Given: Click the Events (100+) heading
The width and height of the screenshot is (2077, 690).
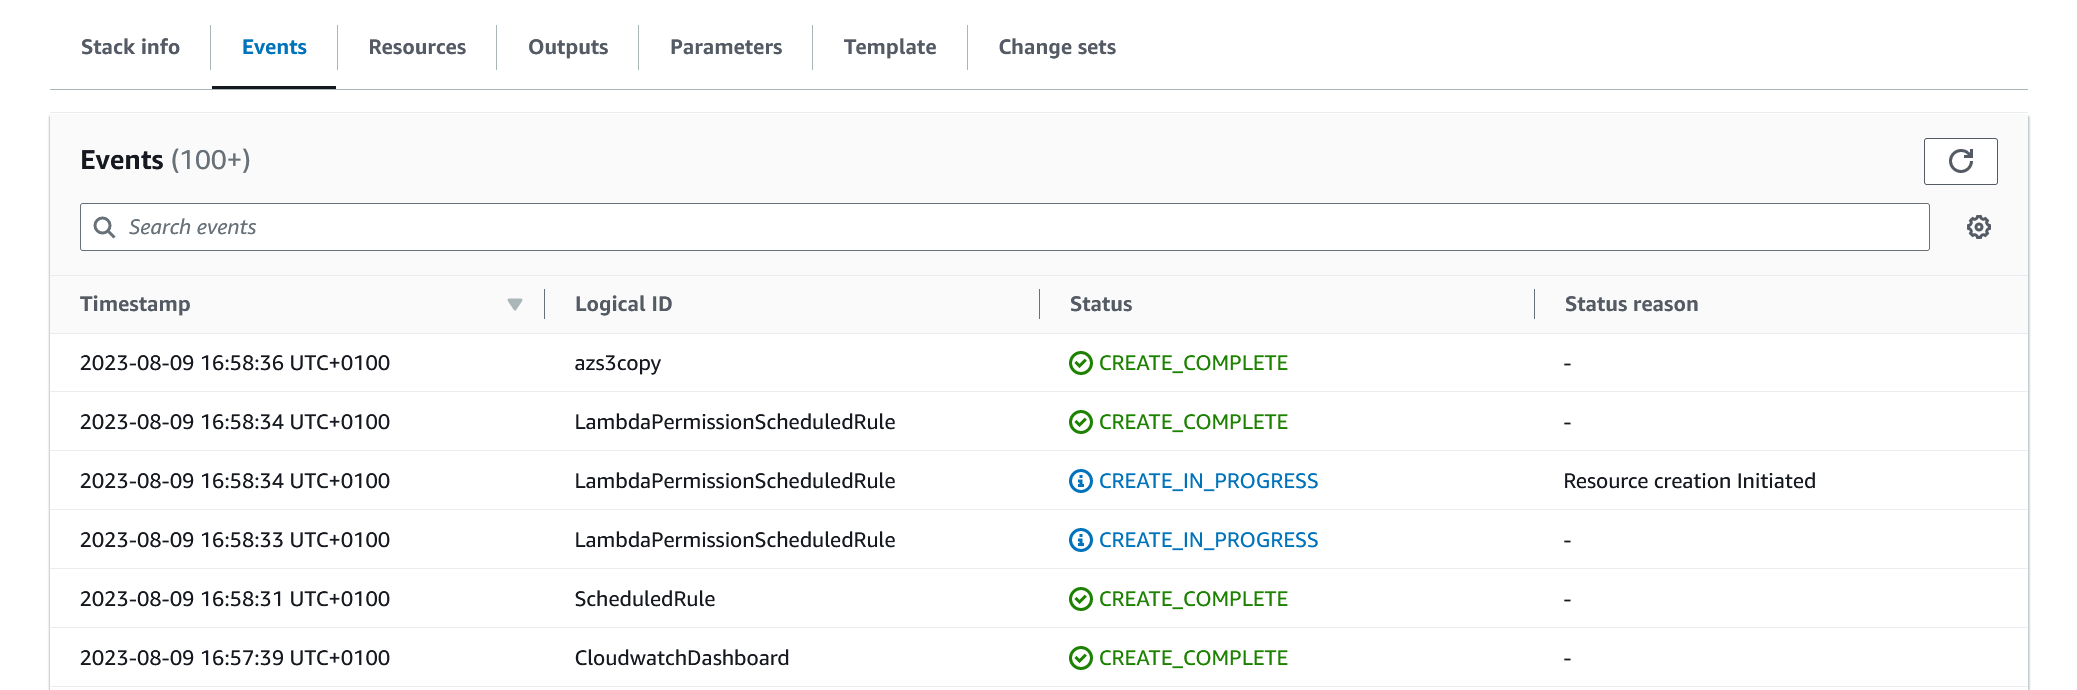Looking at the screenshot, I should pyautogui.click(x=165, y=160).
